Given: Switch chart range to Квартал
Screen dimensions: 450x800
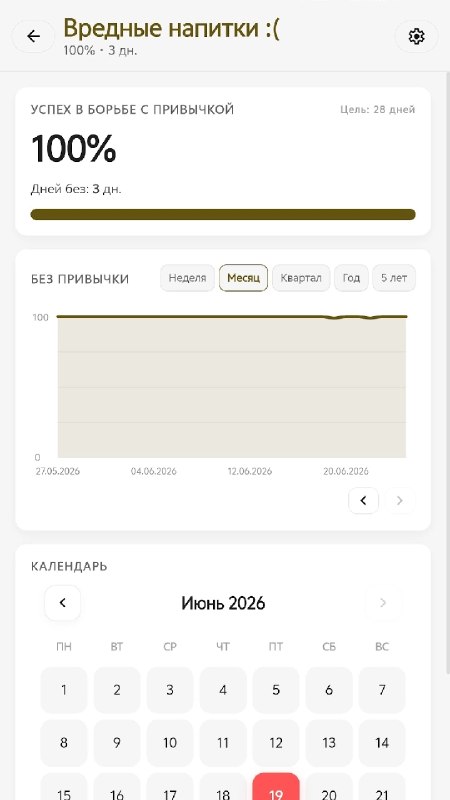Looking at the screenshot, I should (301, 278).
